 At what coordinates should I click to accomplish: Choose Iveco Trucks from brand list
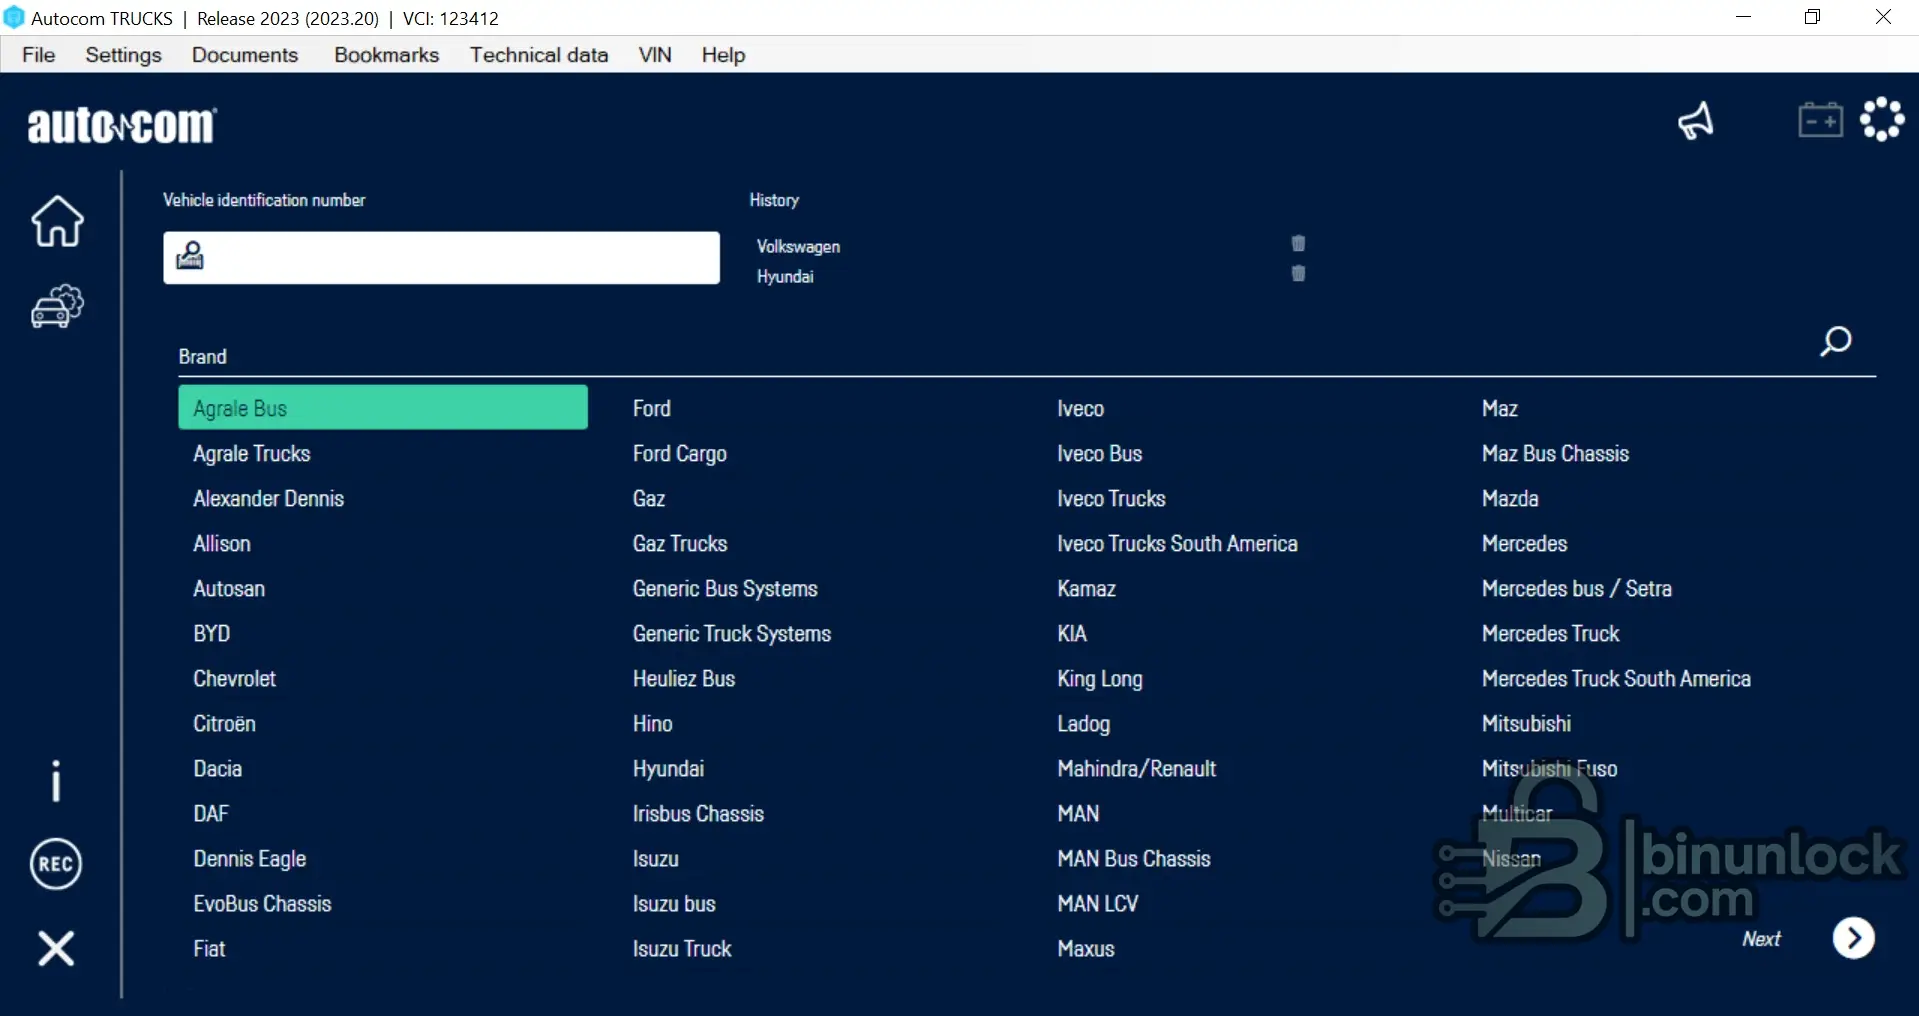1111,499
